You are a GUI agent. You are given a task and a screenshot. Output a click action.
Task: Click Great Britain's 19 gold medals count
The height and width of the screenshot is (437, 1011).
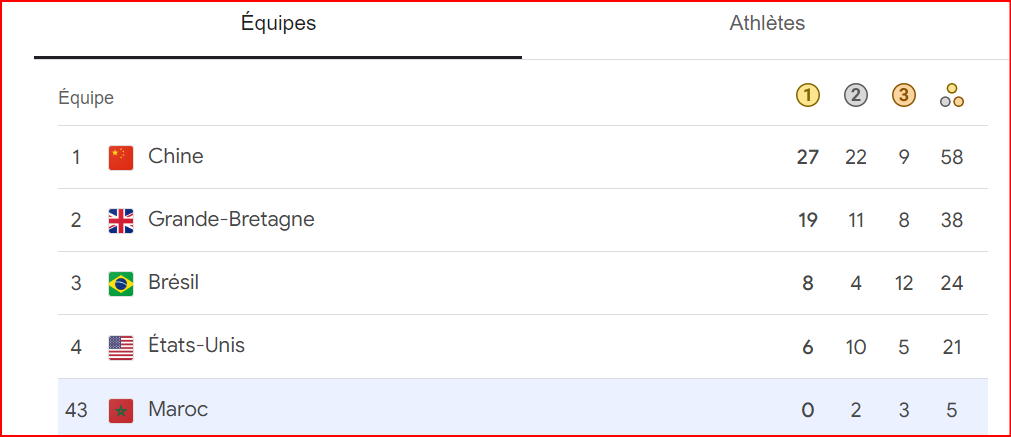point(807,220)
